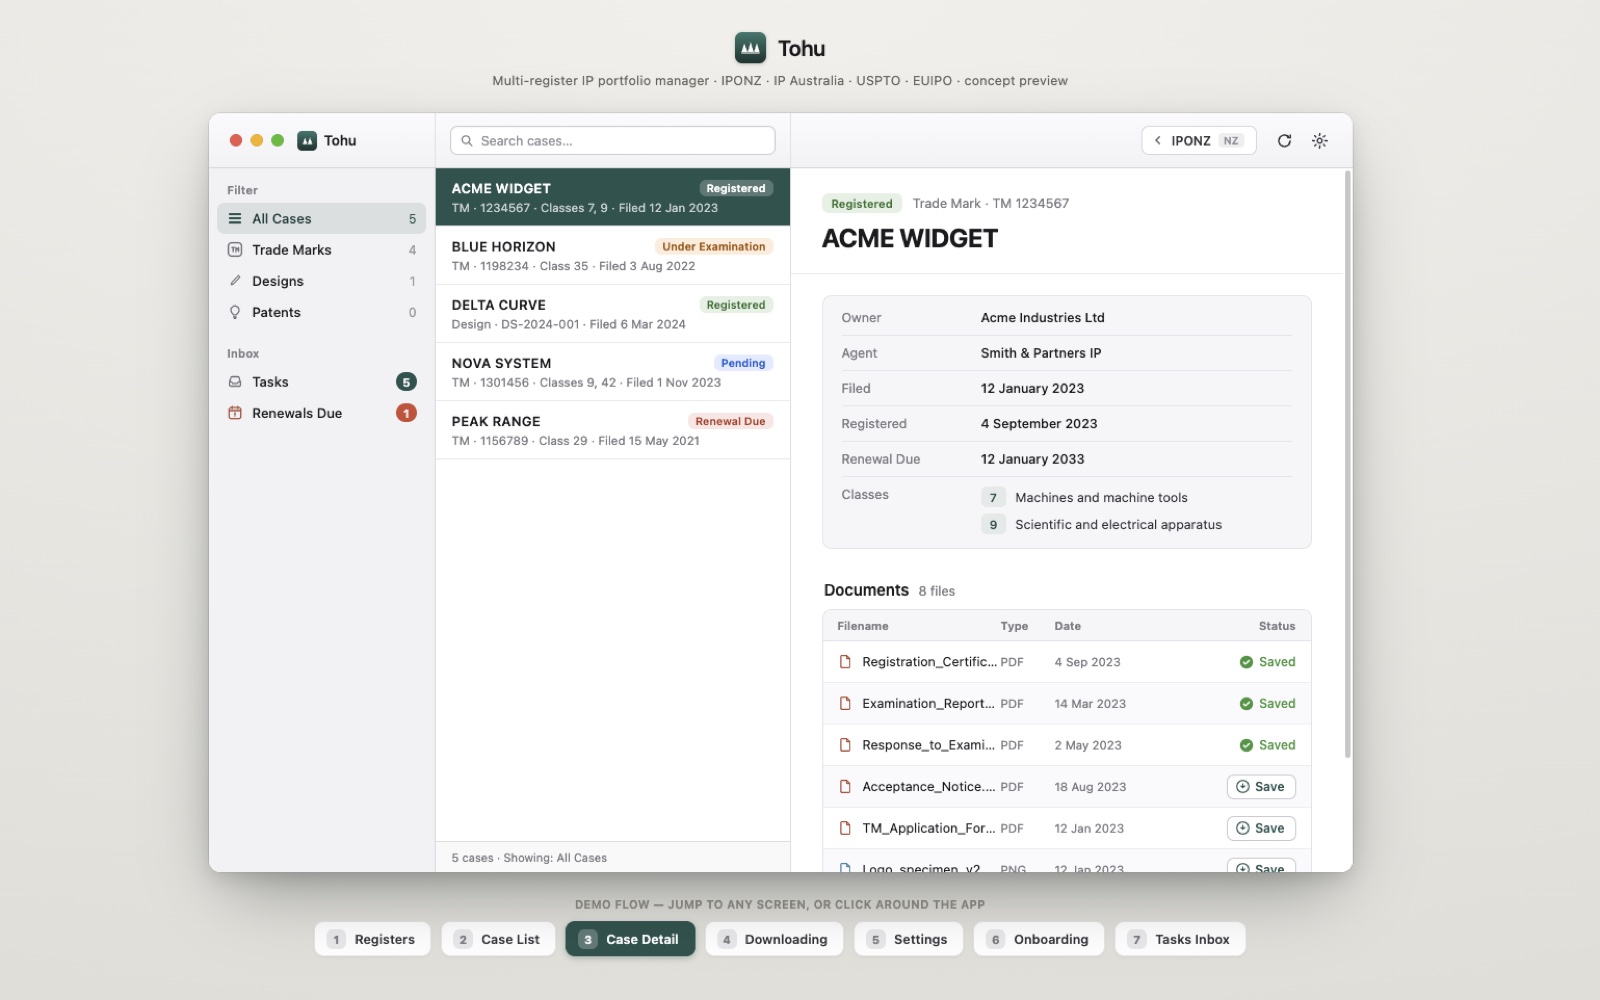The width and height of the screenshot is (1600, 1000).
Task: Click the owner value Acme Industries Ltd
Action: (1042, 318)
